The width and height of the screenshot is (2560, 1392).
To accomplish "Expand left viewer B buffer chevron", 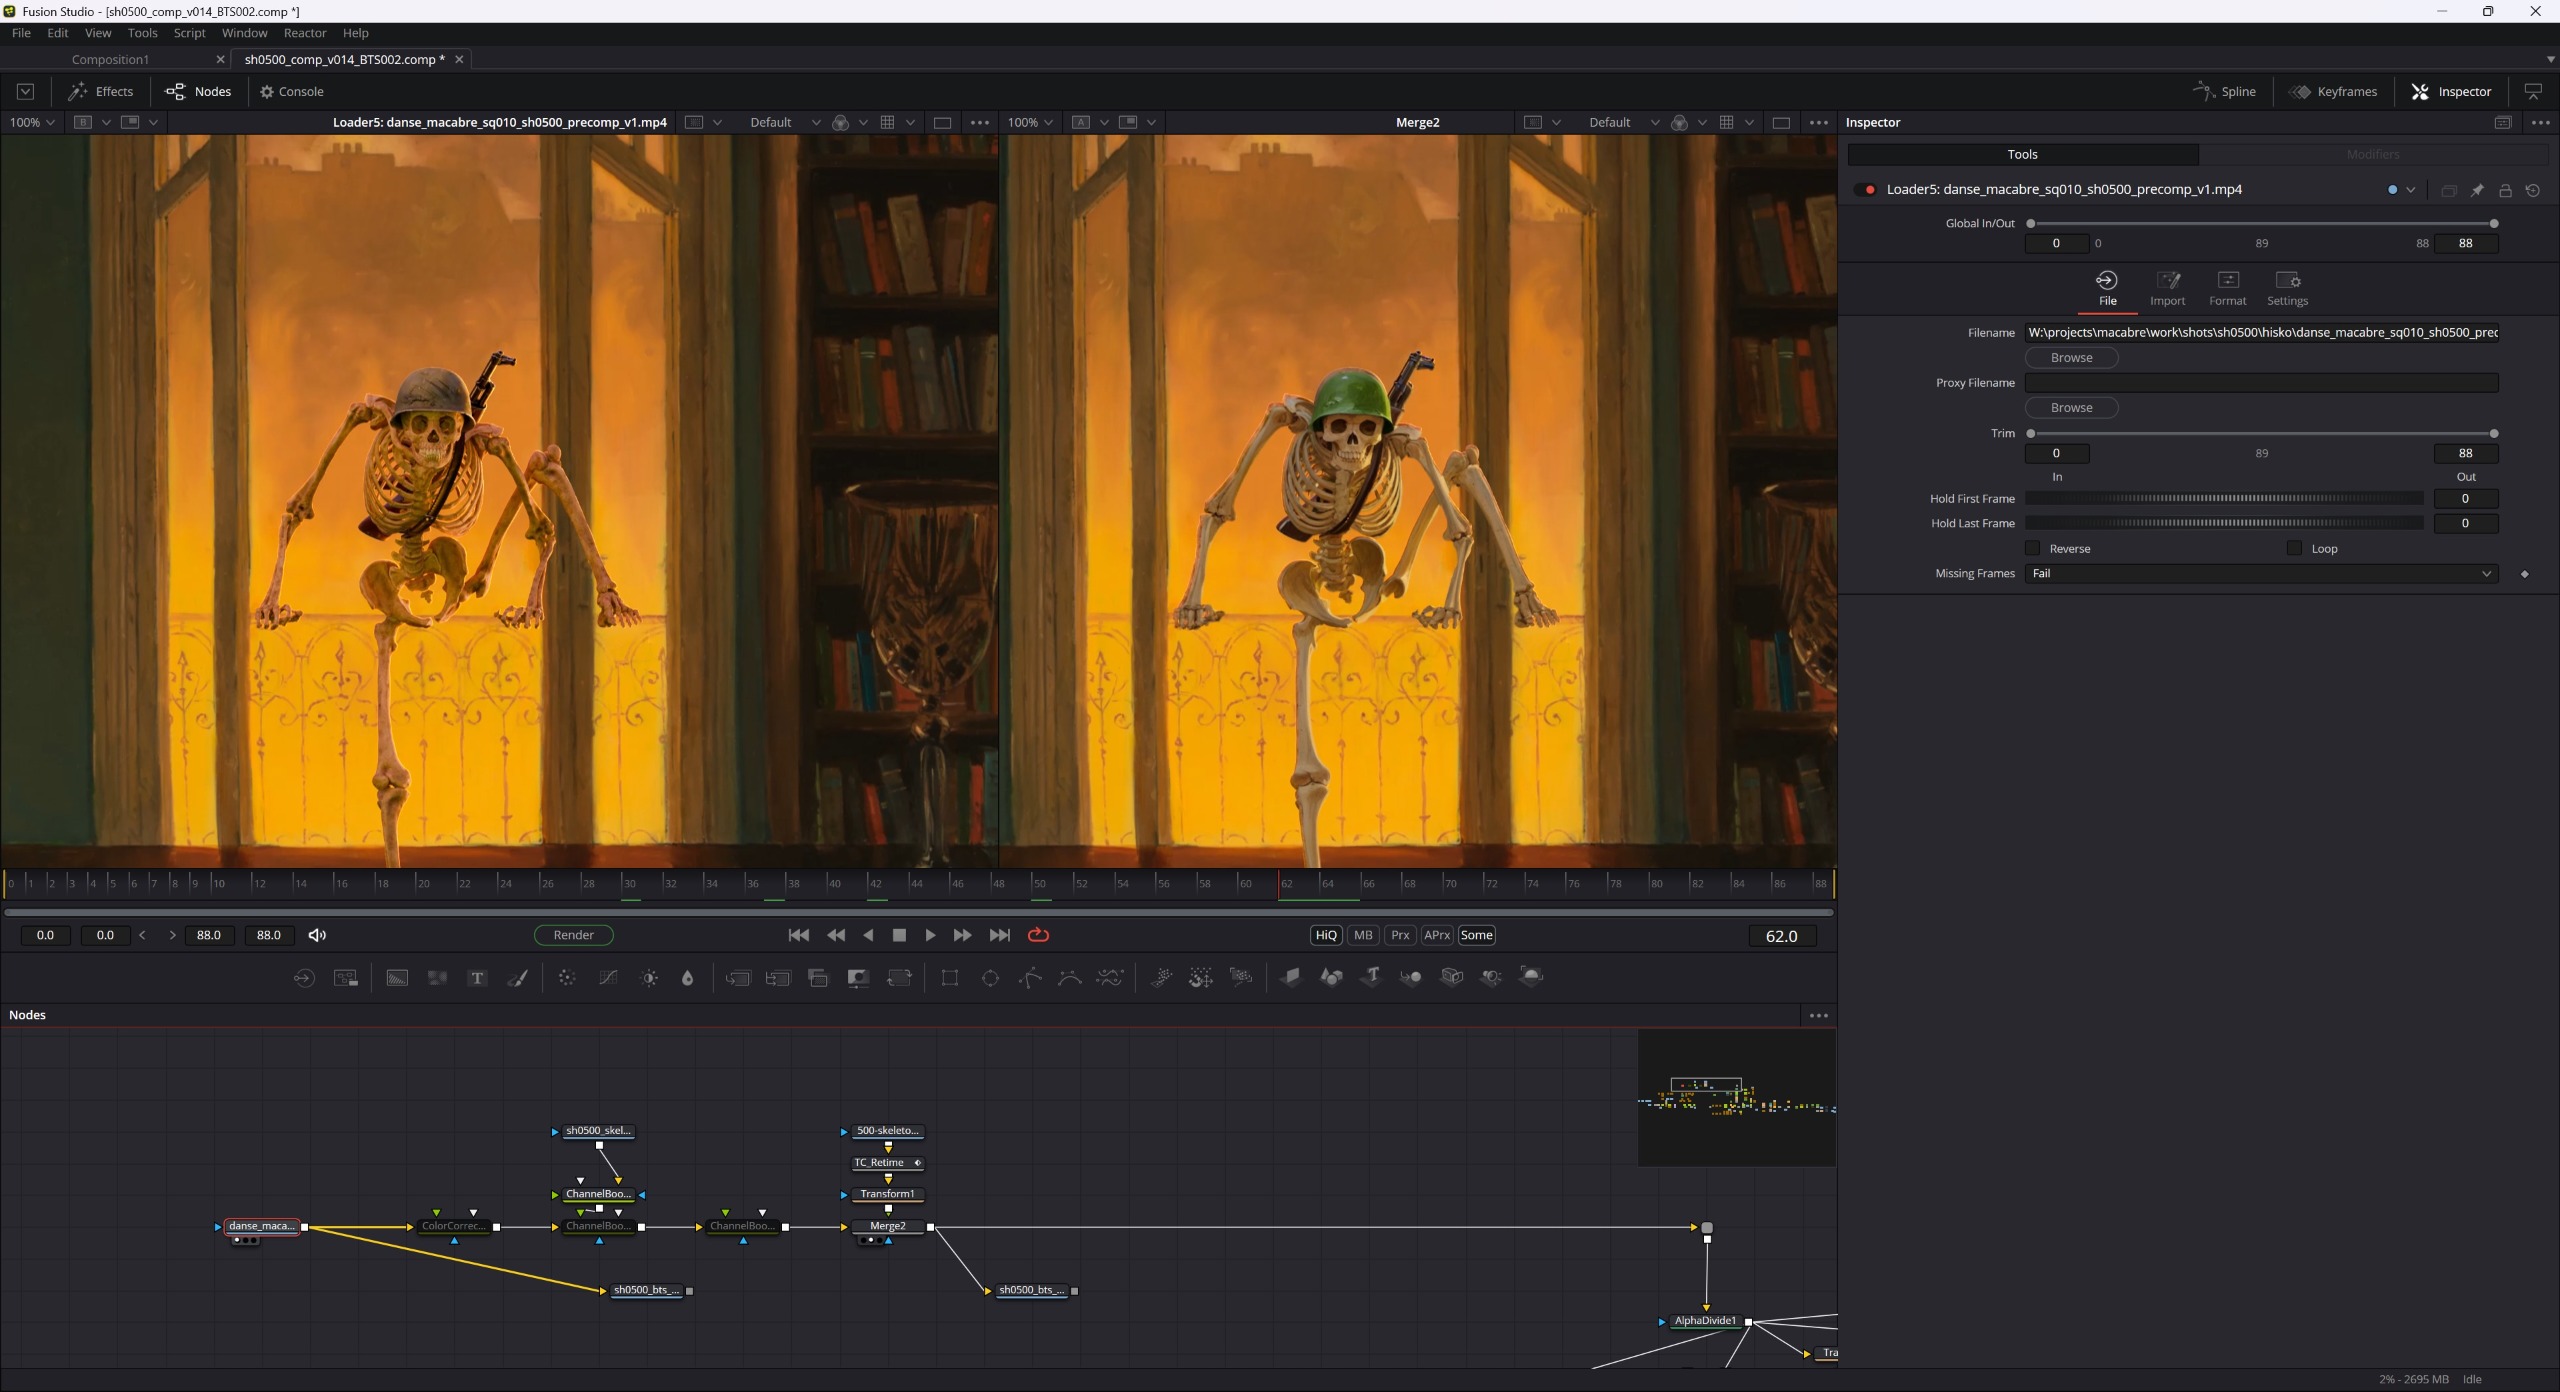I will click(x=106, y=122).
